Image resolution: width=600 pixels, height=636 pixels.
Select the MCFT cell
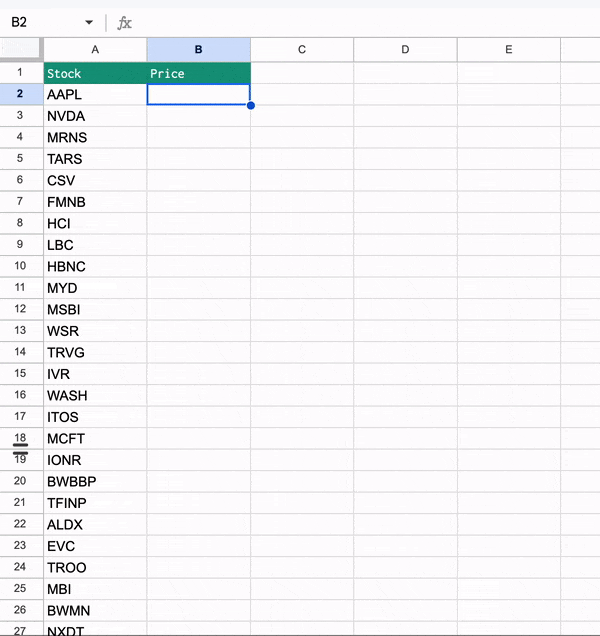[95, 438]
